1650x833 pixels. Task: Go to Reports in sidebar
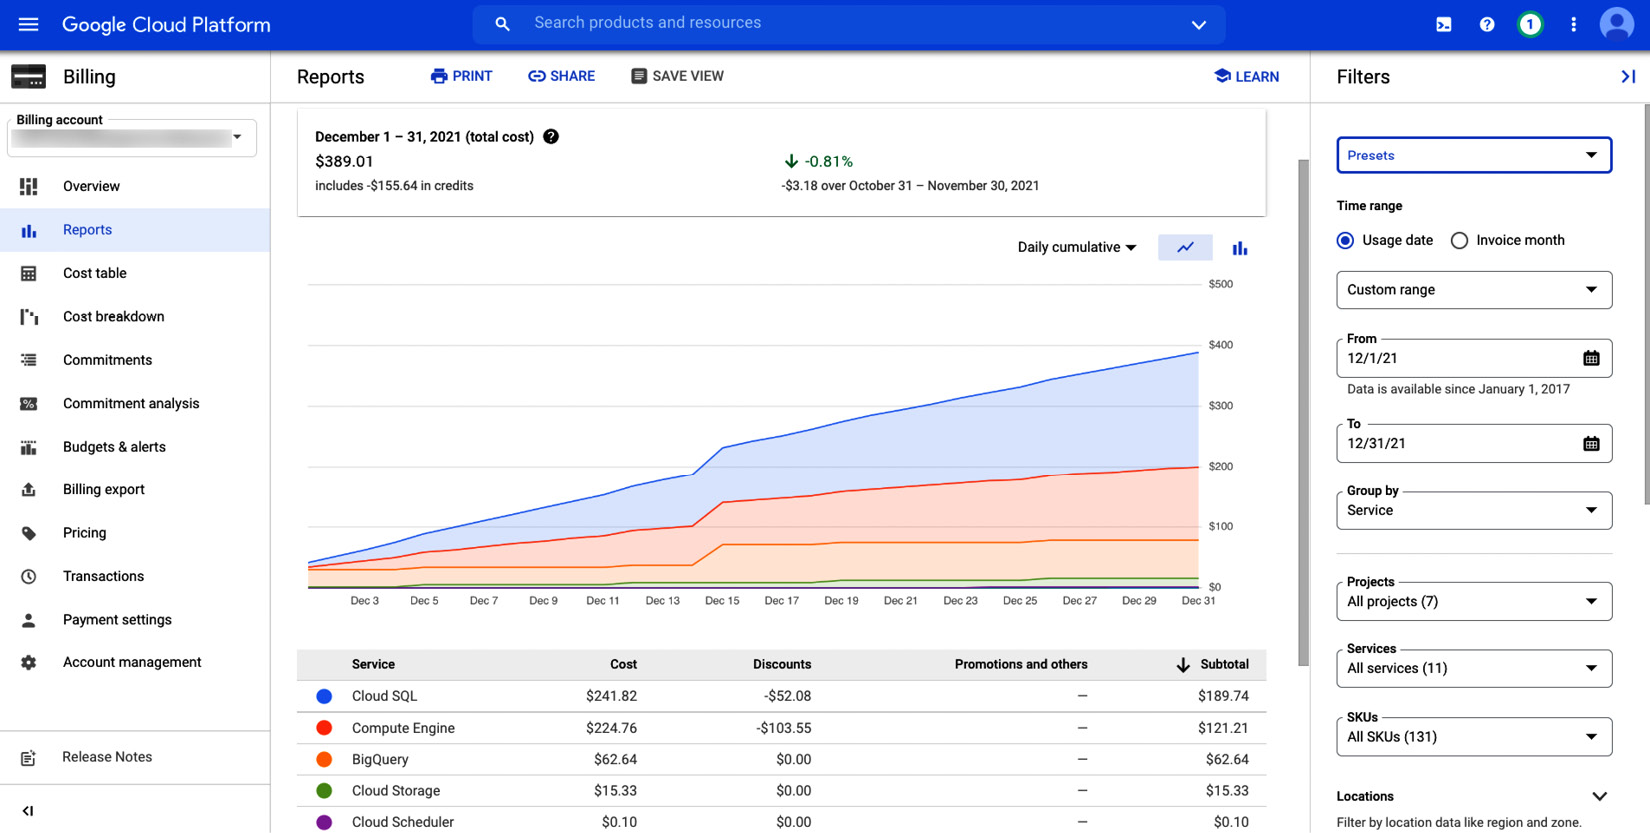click(135, 230)
